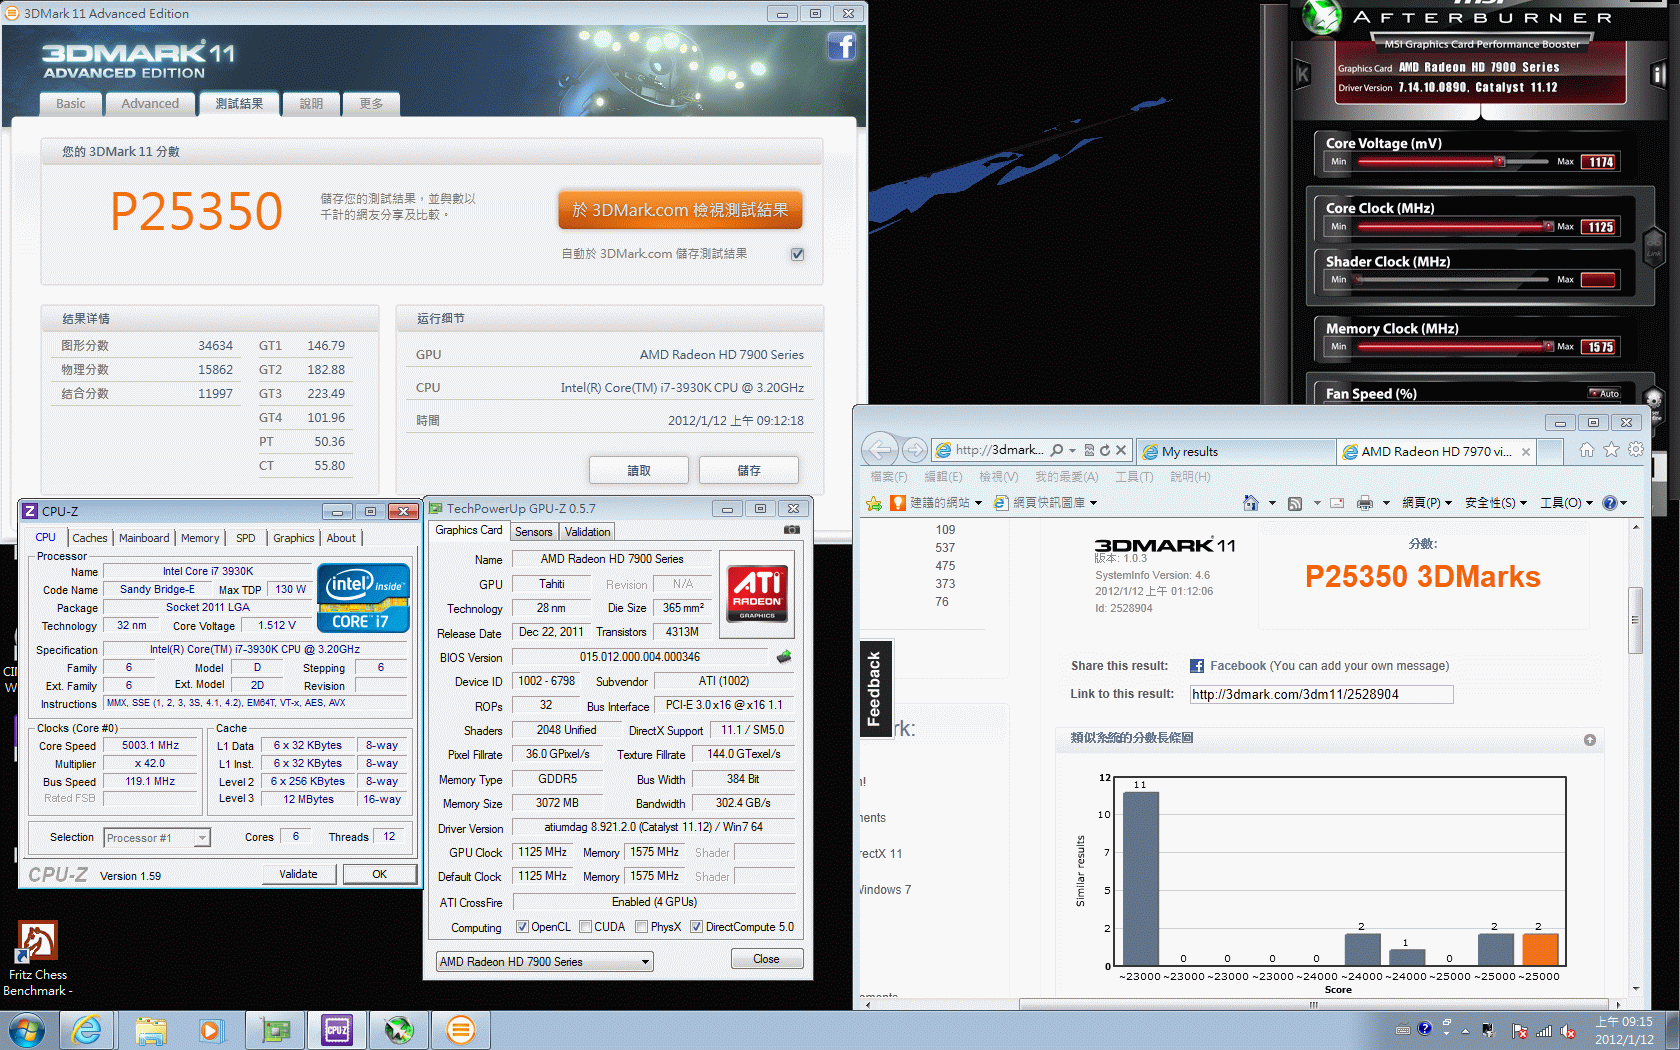The height and width of the screenshot is (1050, 1680).
Task: Expand the Web Slice Gallery dropdown in IE
Action: tap(1093, 503)
